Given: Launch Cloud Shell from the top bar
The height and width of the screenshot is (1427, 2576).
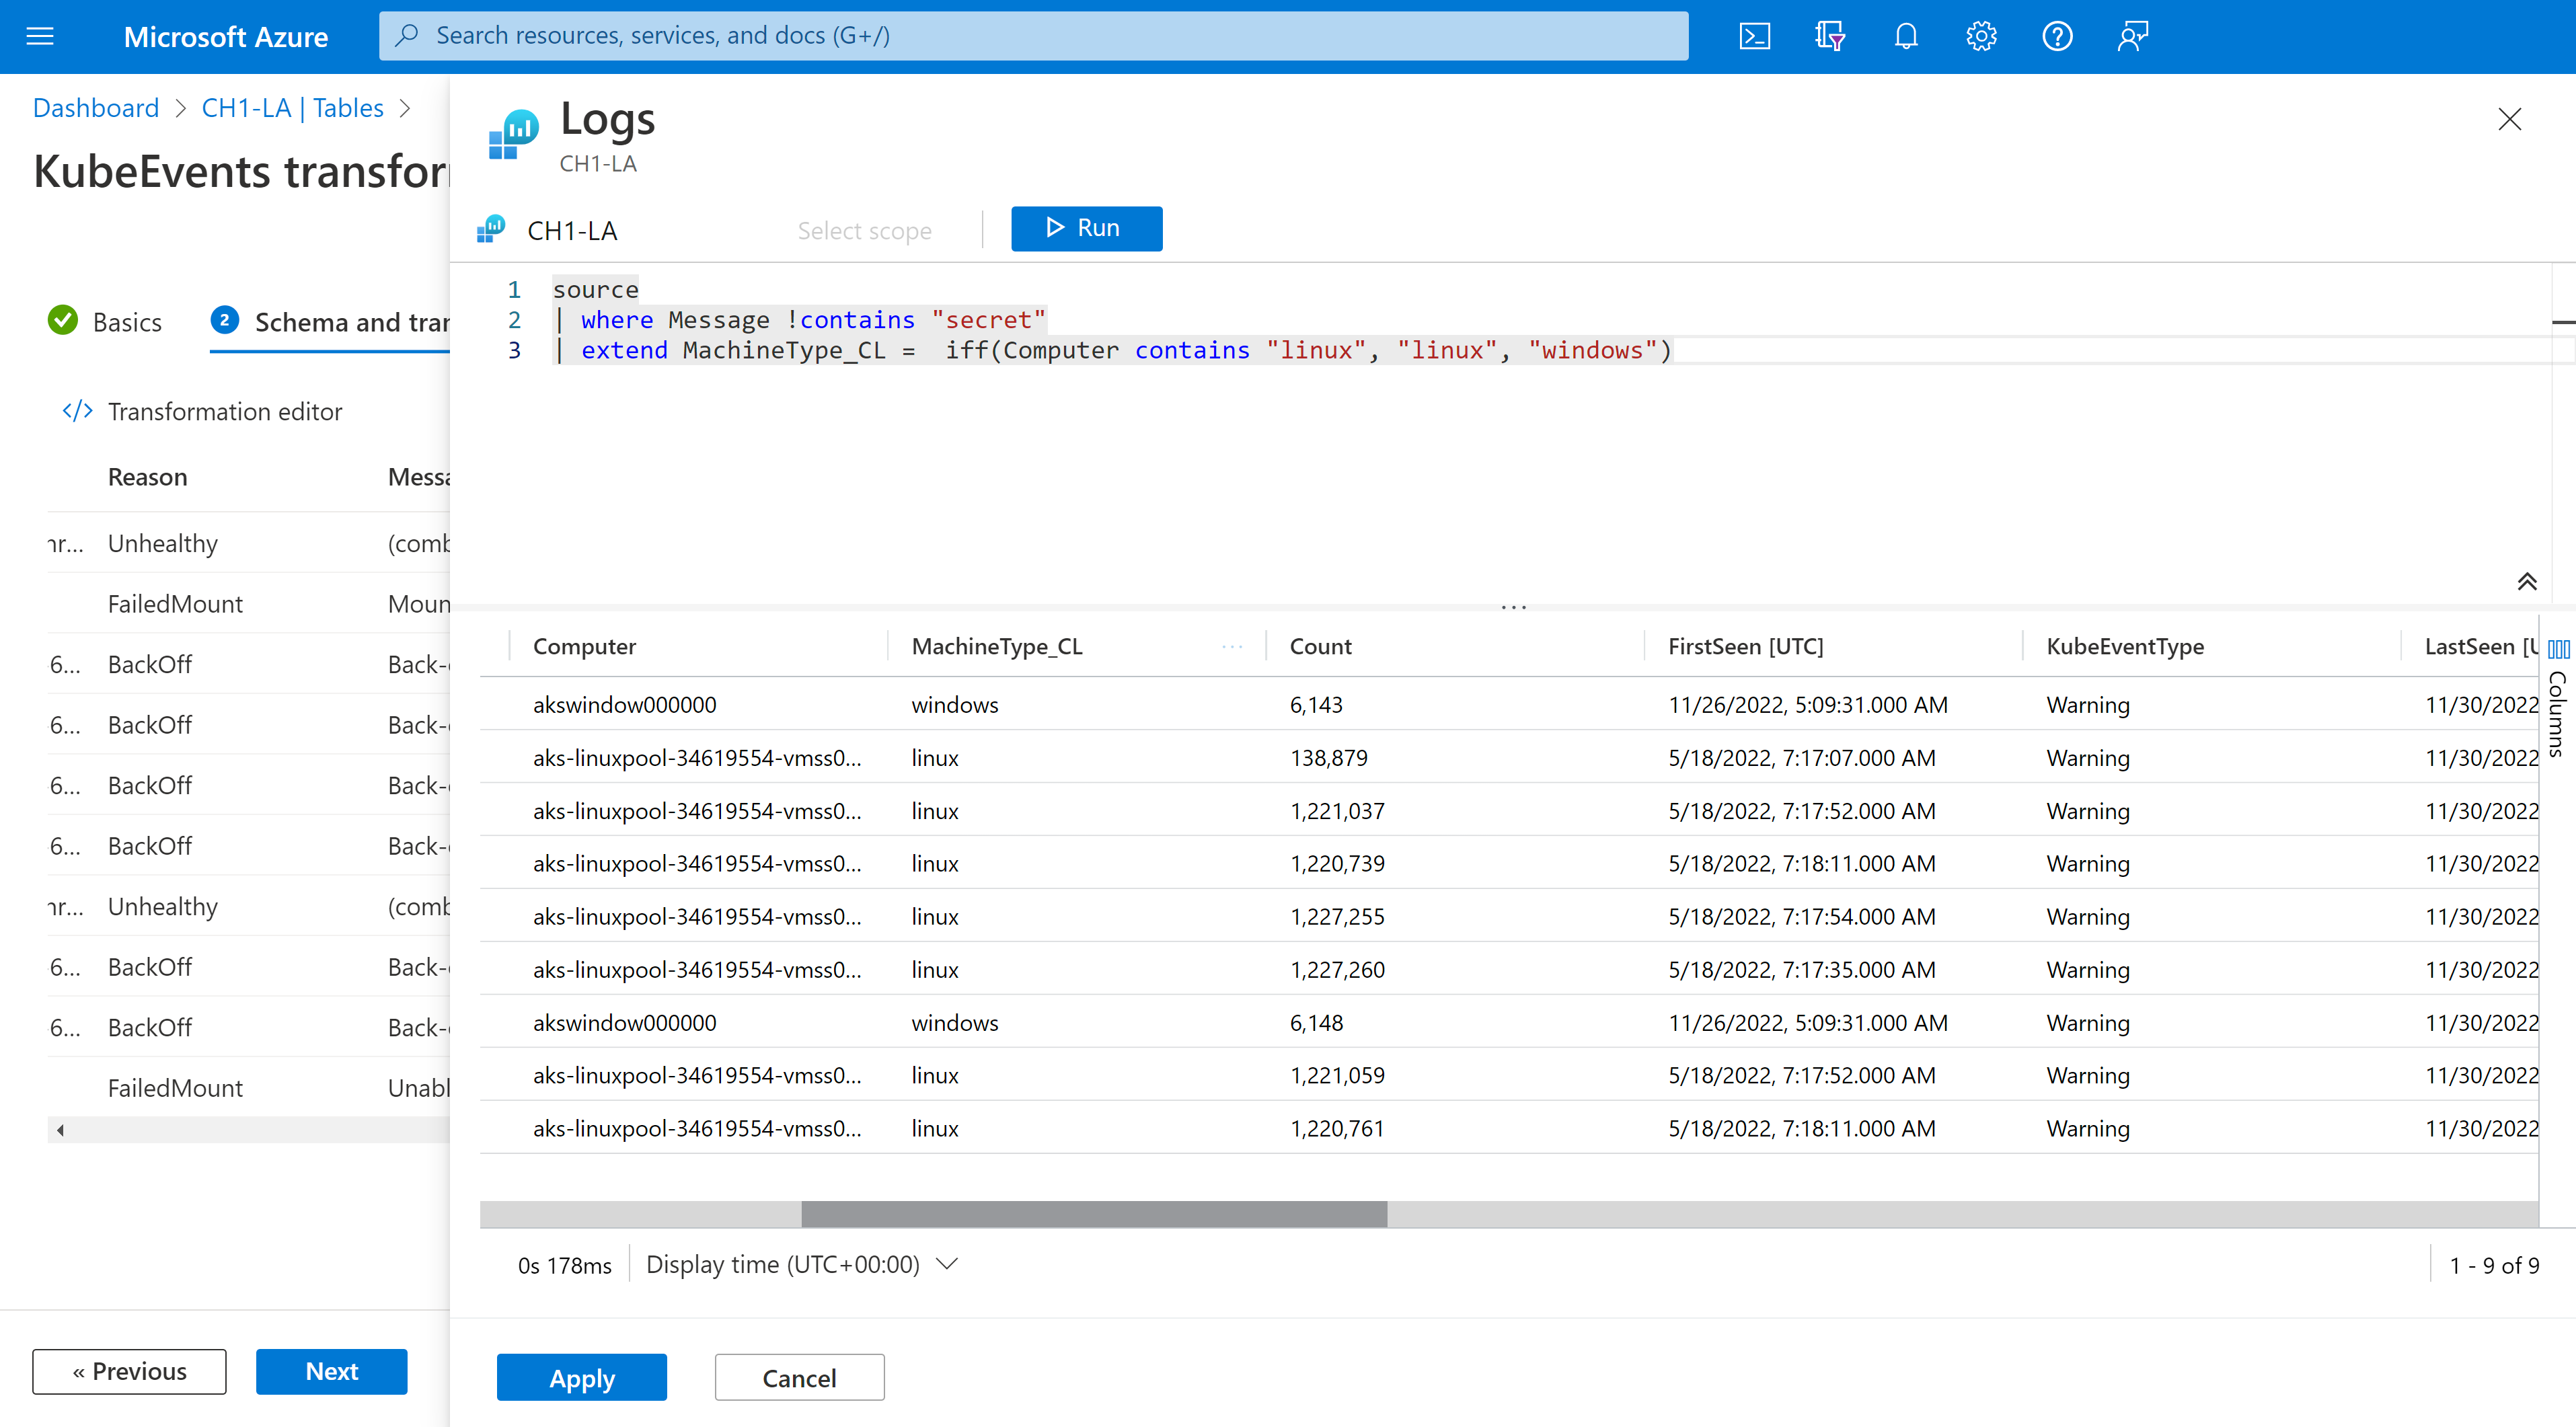Looking at the screenshot, I should [1754, 36].
